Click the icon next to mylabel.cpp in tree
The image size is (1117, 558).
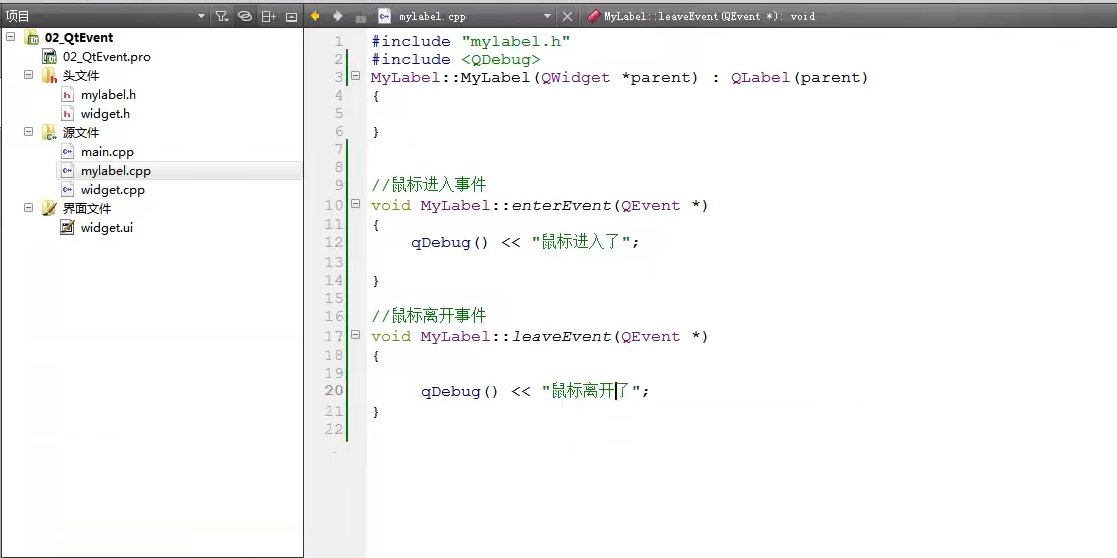(x=68, y=171)
